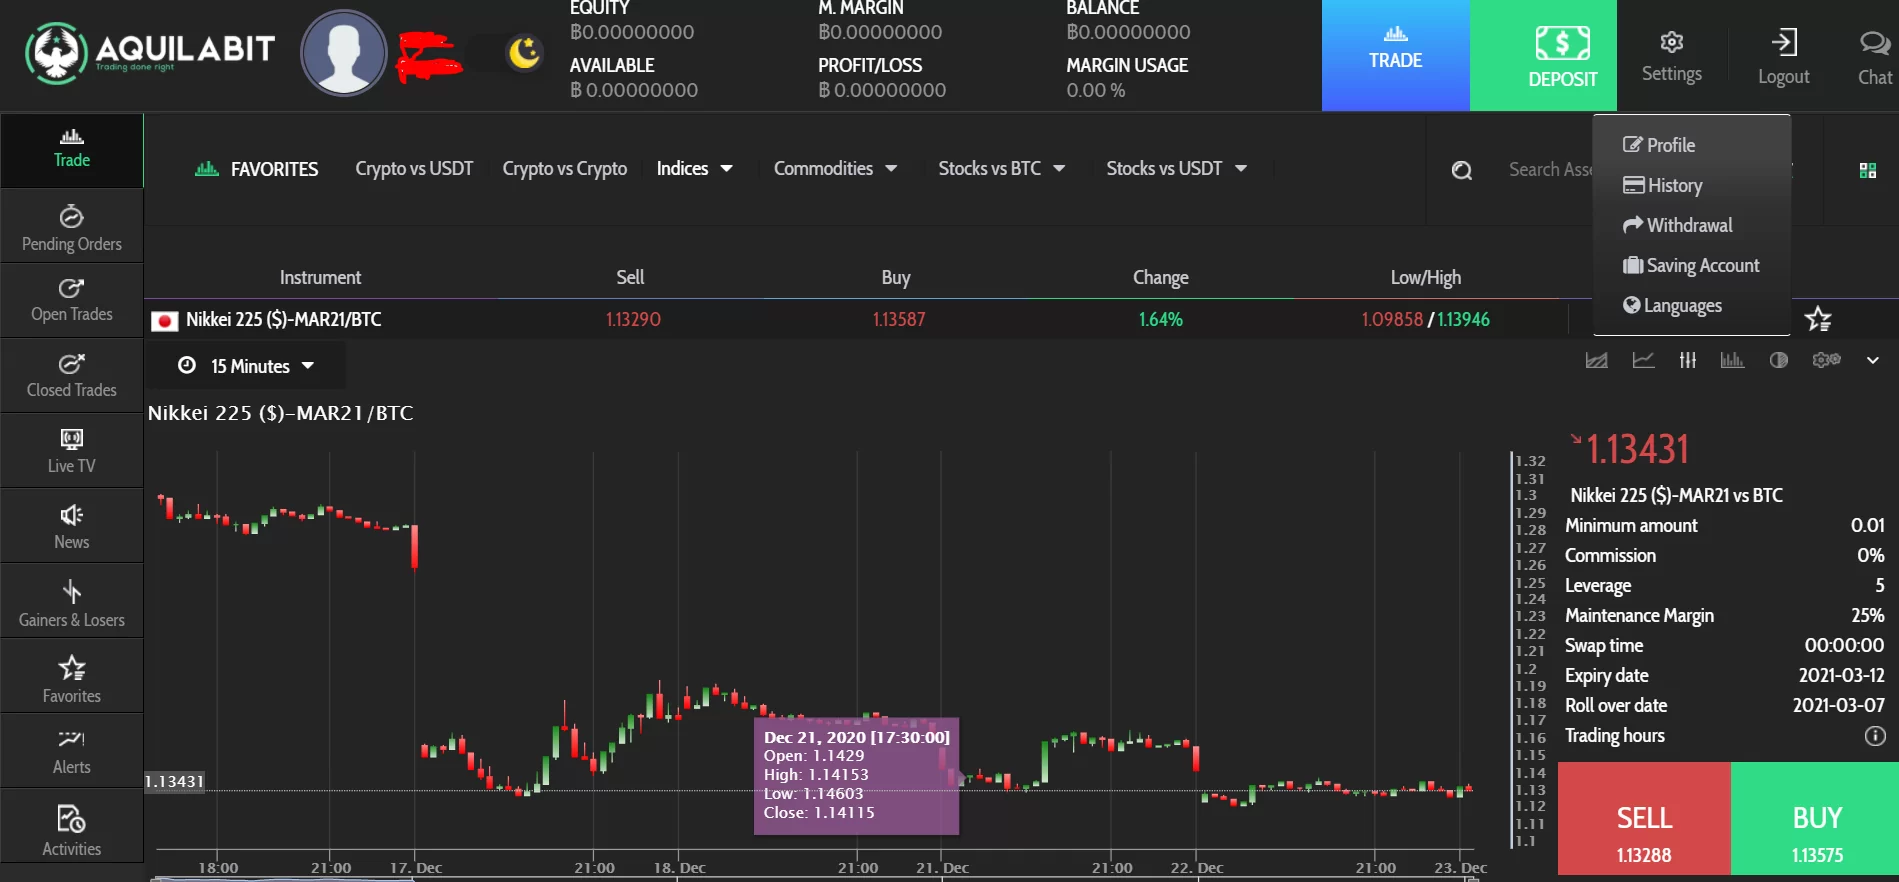Toggle night mode moon icon
Screen dimensions: 1899x882
[x=524, y=52]
